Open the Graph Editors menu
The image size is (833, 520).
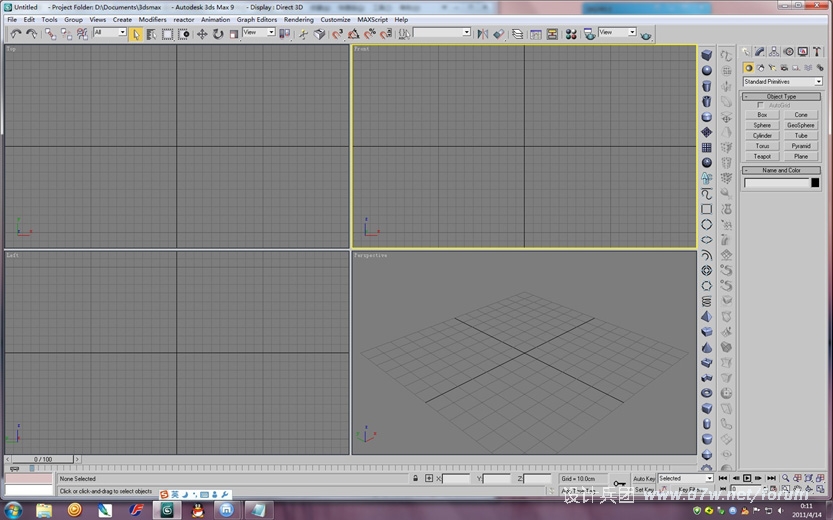coord(257,19)
